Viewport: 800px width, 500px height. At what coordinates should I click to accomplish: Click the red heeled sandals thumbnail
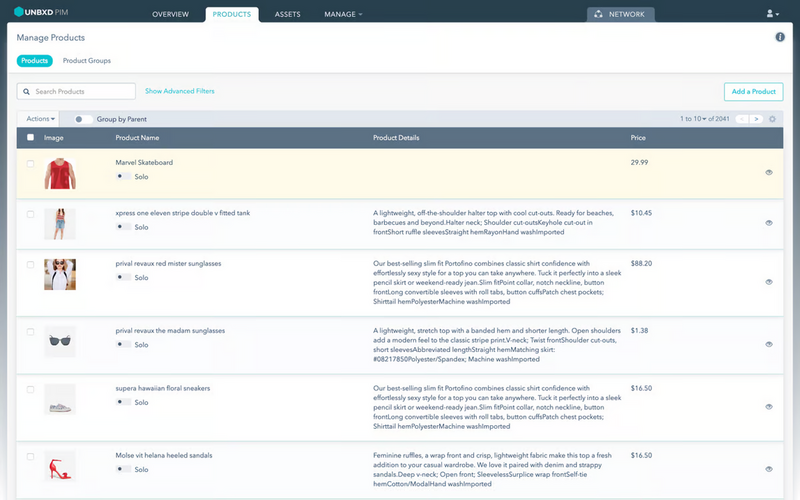point(60,467)
